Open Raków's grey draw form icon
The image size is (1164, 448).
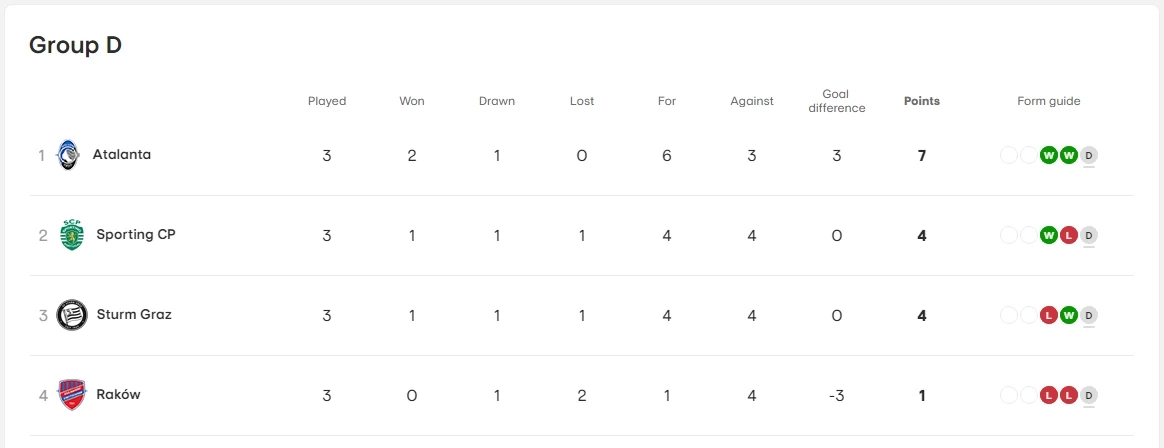pyautogui.click(x=1089, y=395)
